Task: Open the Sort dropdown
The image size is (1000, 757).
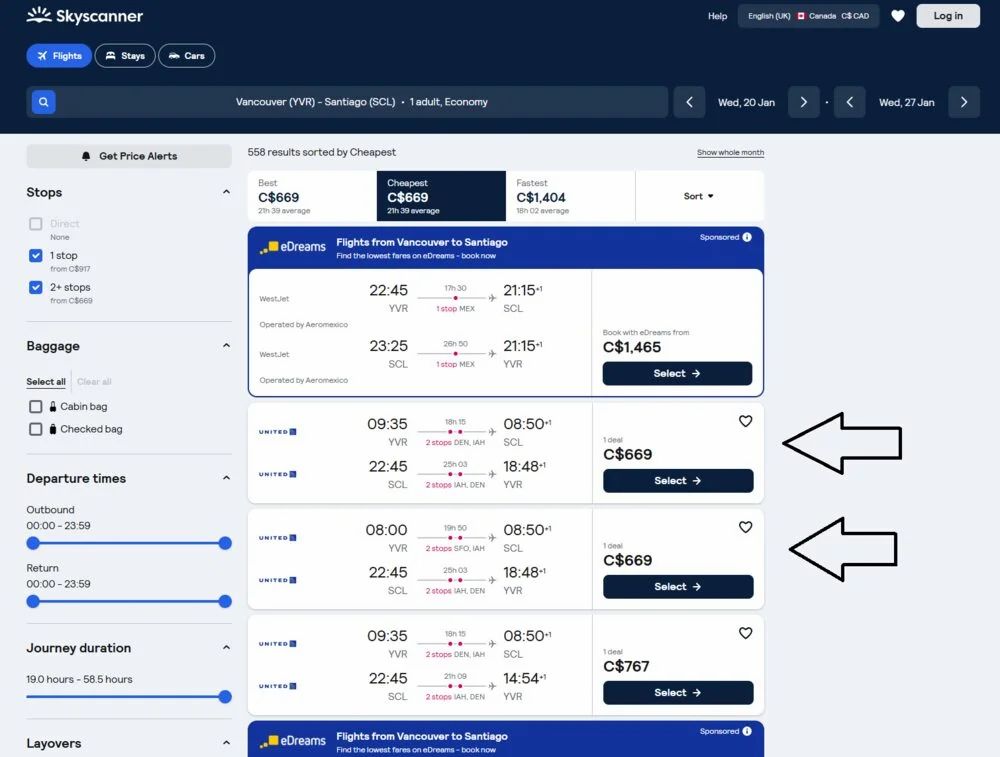Action: tap(699, 196)
